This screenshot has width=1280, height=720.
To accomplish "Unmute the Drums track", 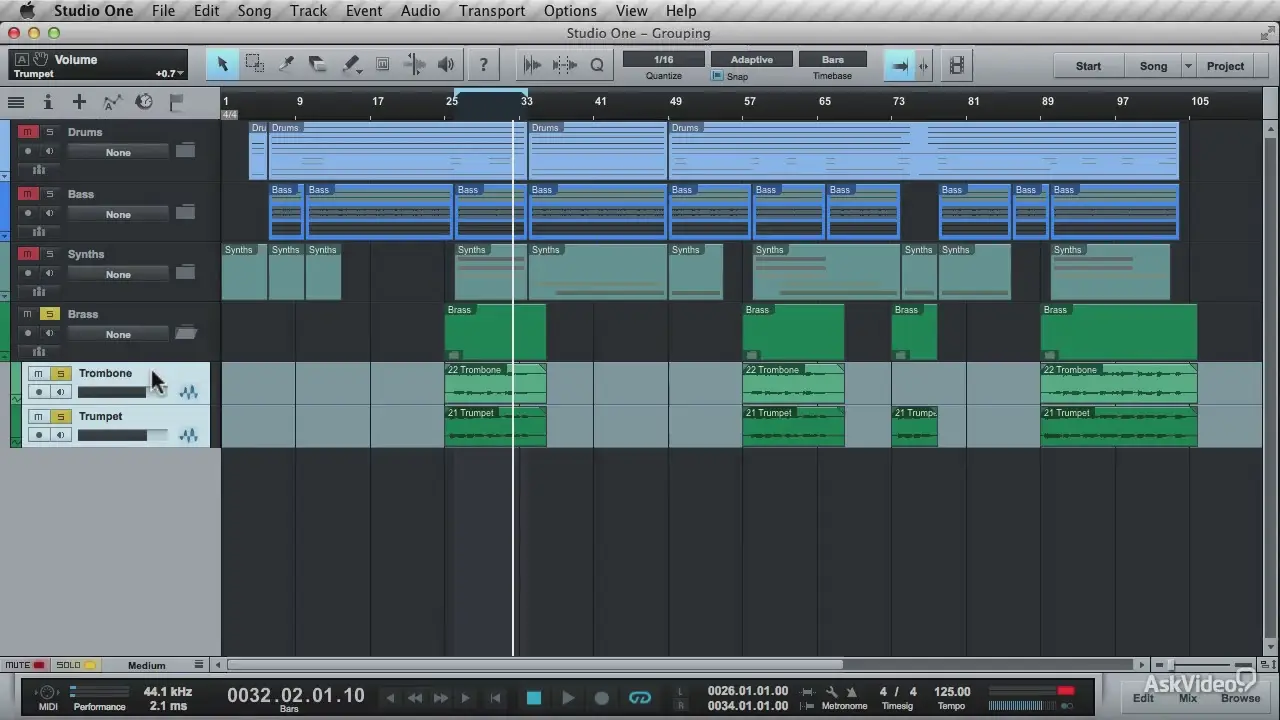I will tap(27, 132).
